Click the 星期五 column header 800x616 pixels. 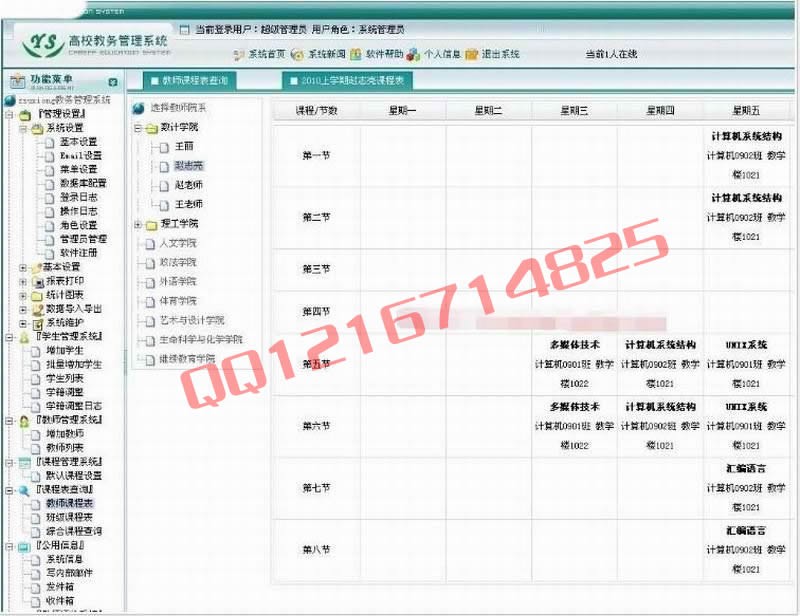[x=748, y=111]
